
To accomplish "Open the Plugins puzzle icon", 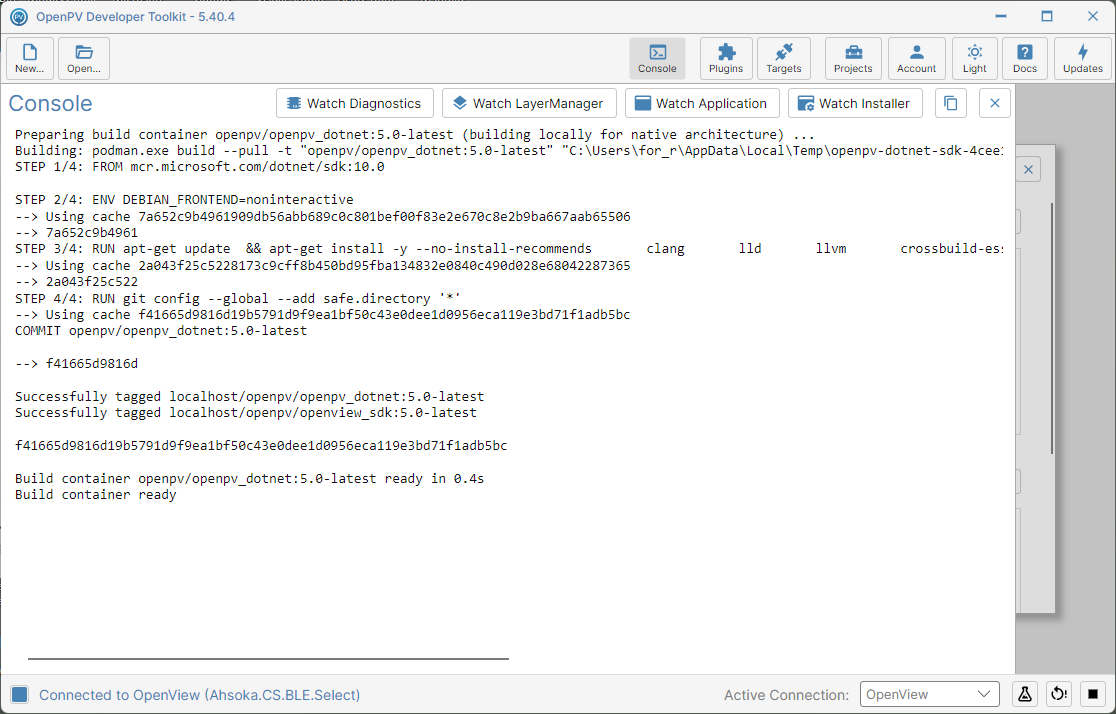I will coord(726,58).
